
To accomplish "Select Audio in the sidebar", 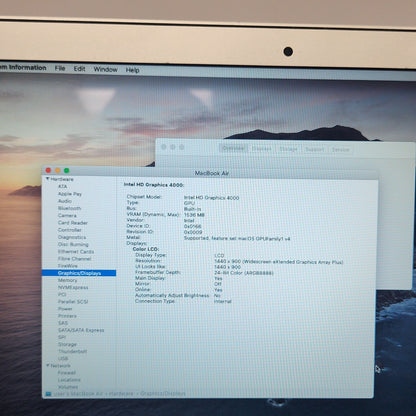I will click(x=65, y=201).
